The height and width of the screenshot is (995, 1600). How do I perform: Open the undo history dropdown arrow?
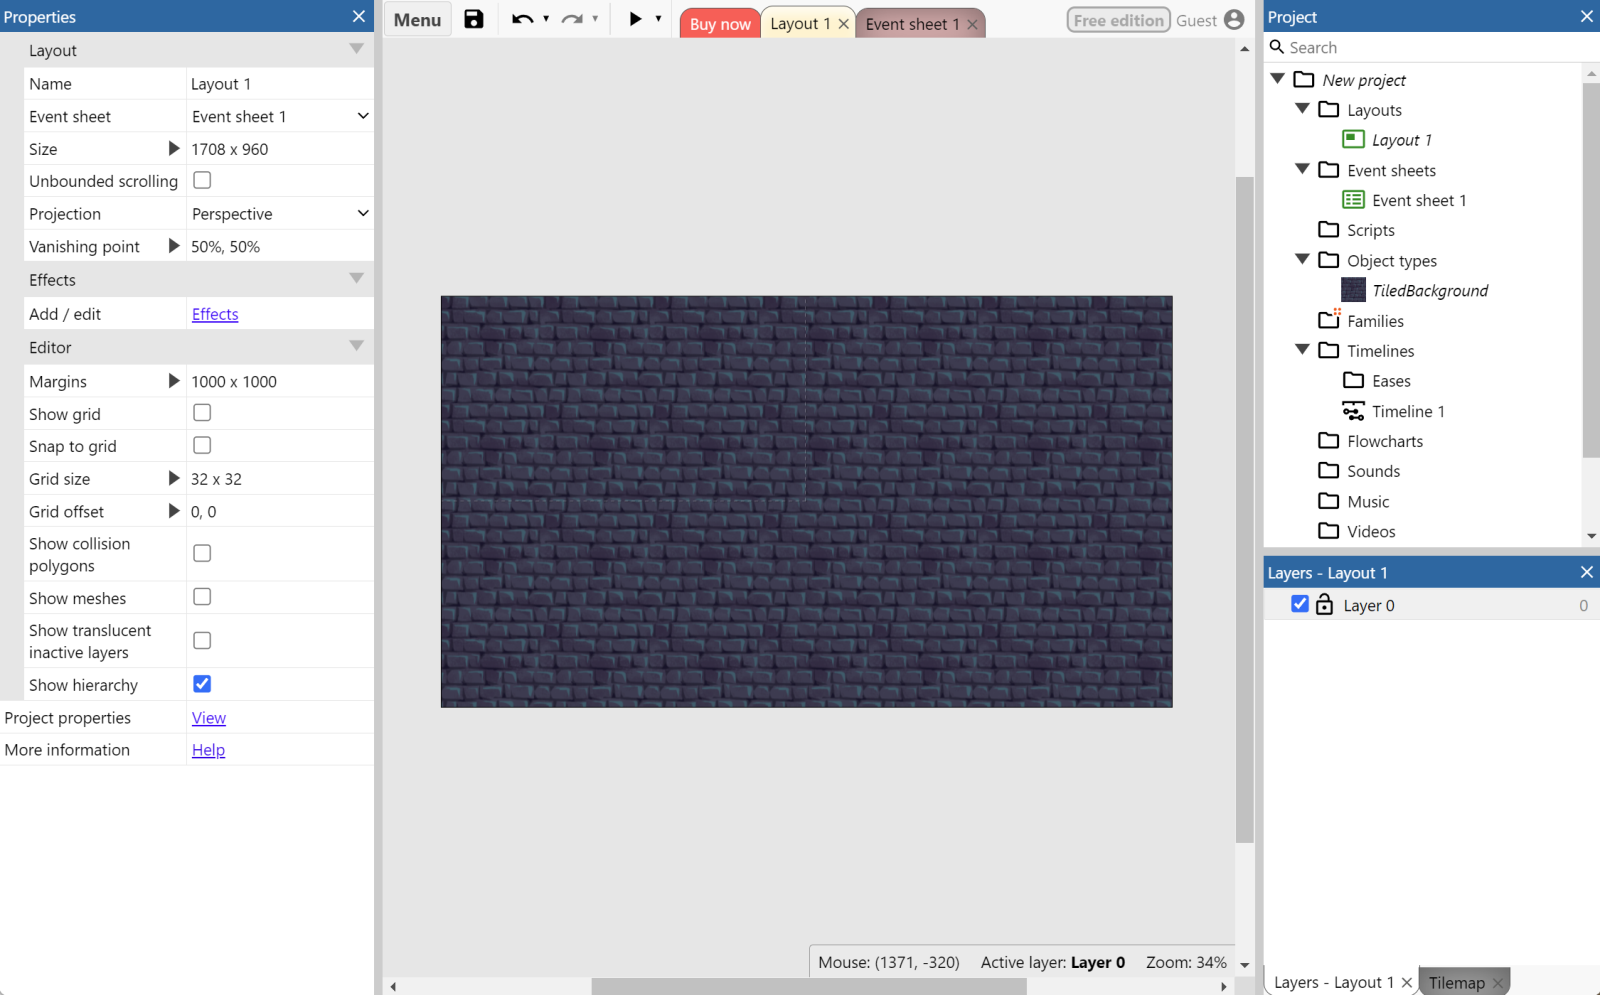pos(546,19)
